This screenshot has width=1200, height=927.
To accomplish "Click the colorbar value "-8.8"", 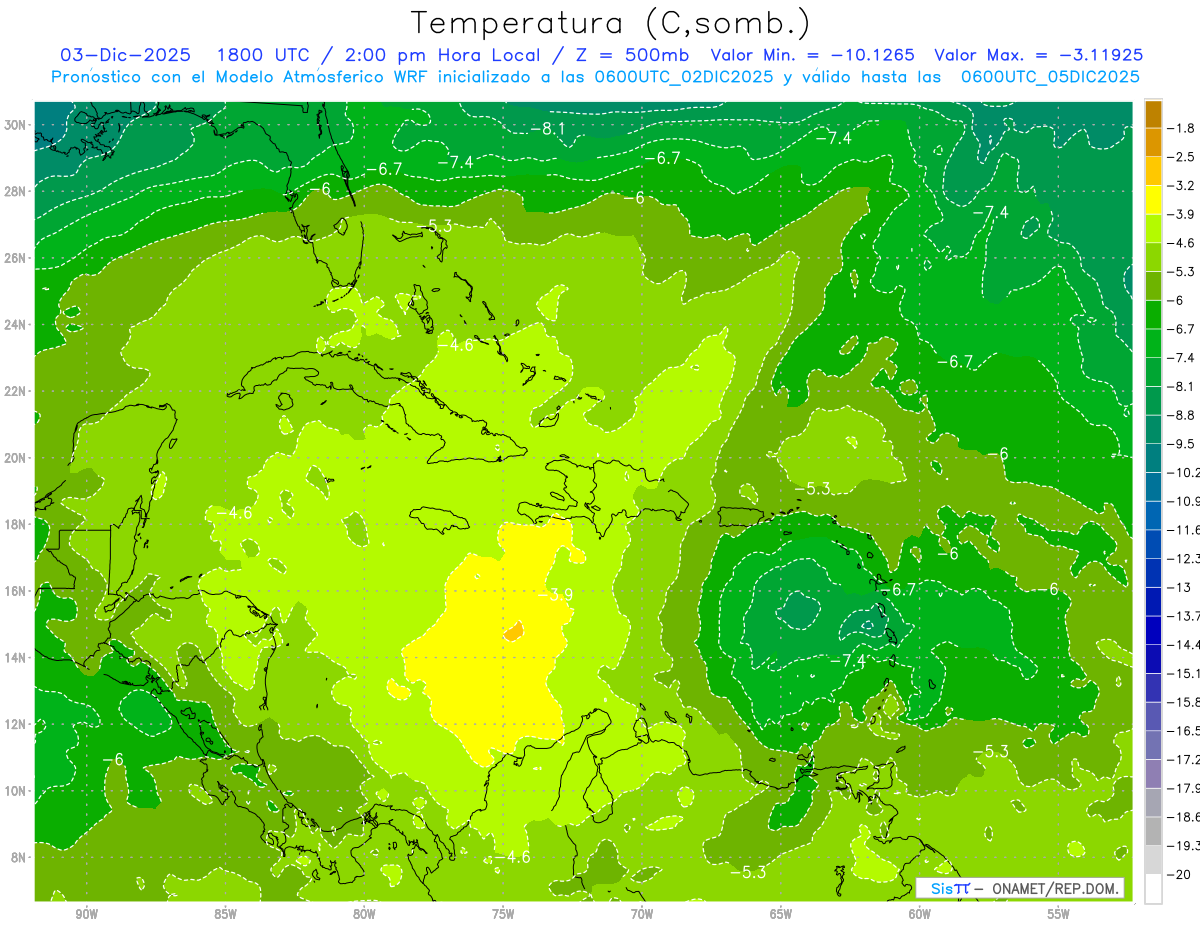I will [x=1181, y=415].
